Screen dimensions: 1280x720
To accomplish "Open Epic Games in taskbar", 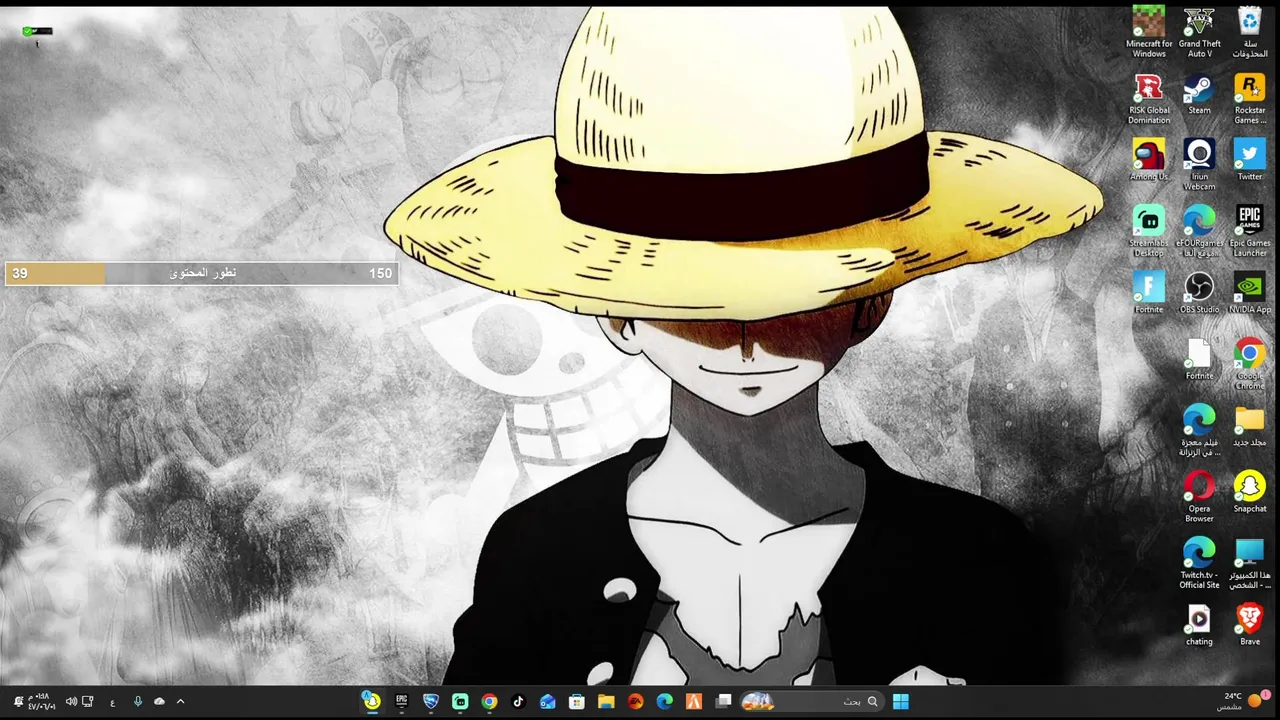I will pyautogui.click(x=401, y=701).
